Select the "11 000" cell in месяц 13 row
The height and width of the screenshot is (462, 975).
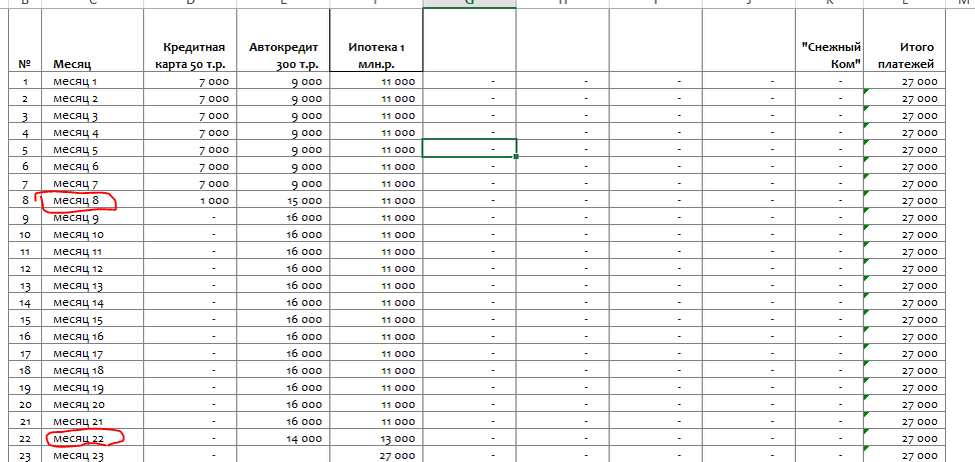pyautogui.click(x=376, y=285)
